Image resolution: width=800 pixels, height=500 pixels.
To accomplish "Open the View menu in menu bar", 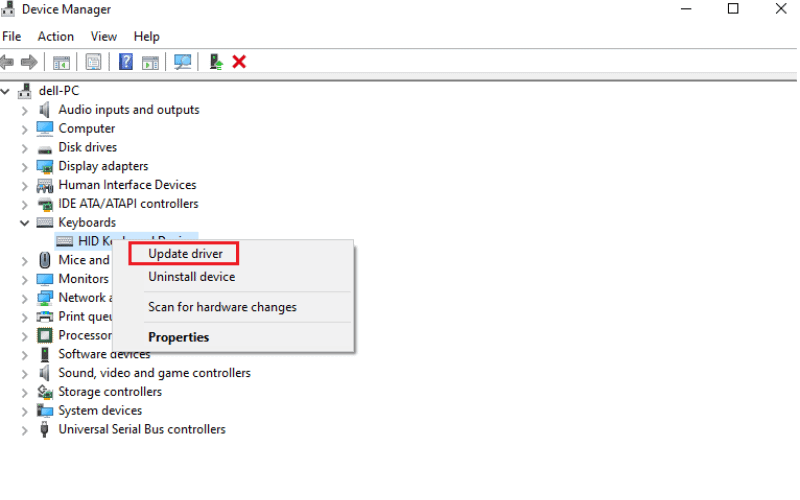I will (104, 37).
